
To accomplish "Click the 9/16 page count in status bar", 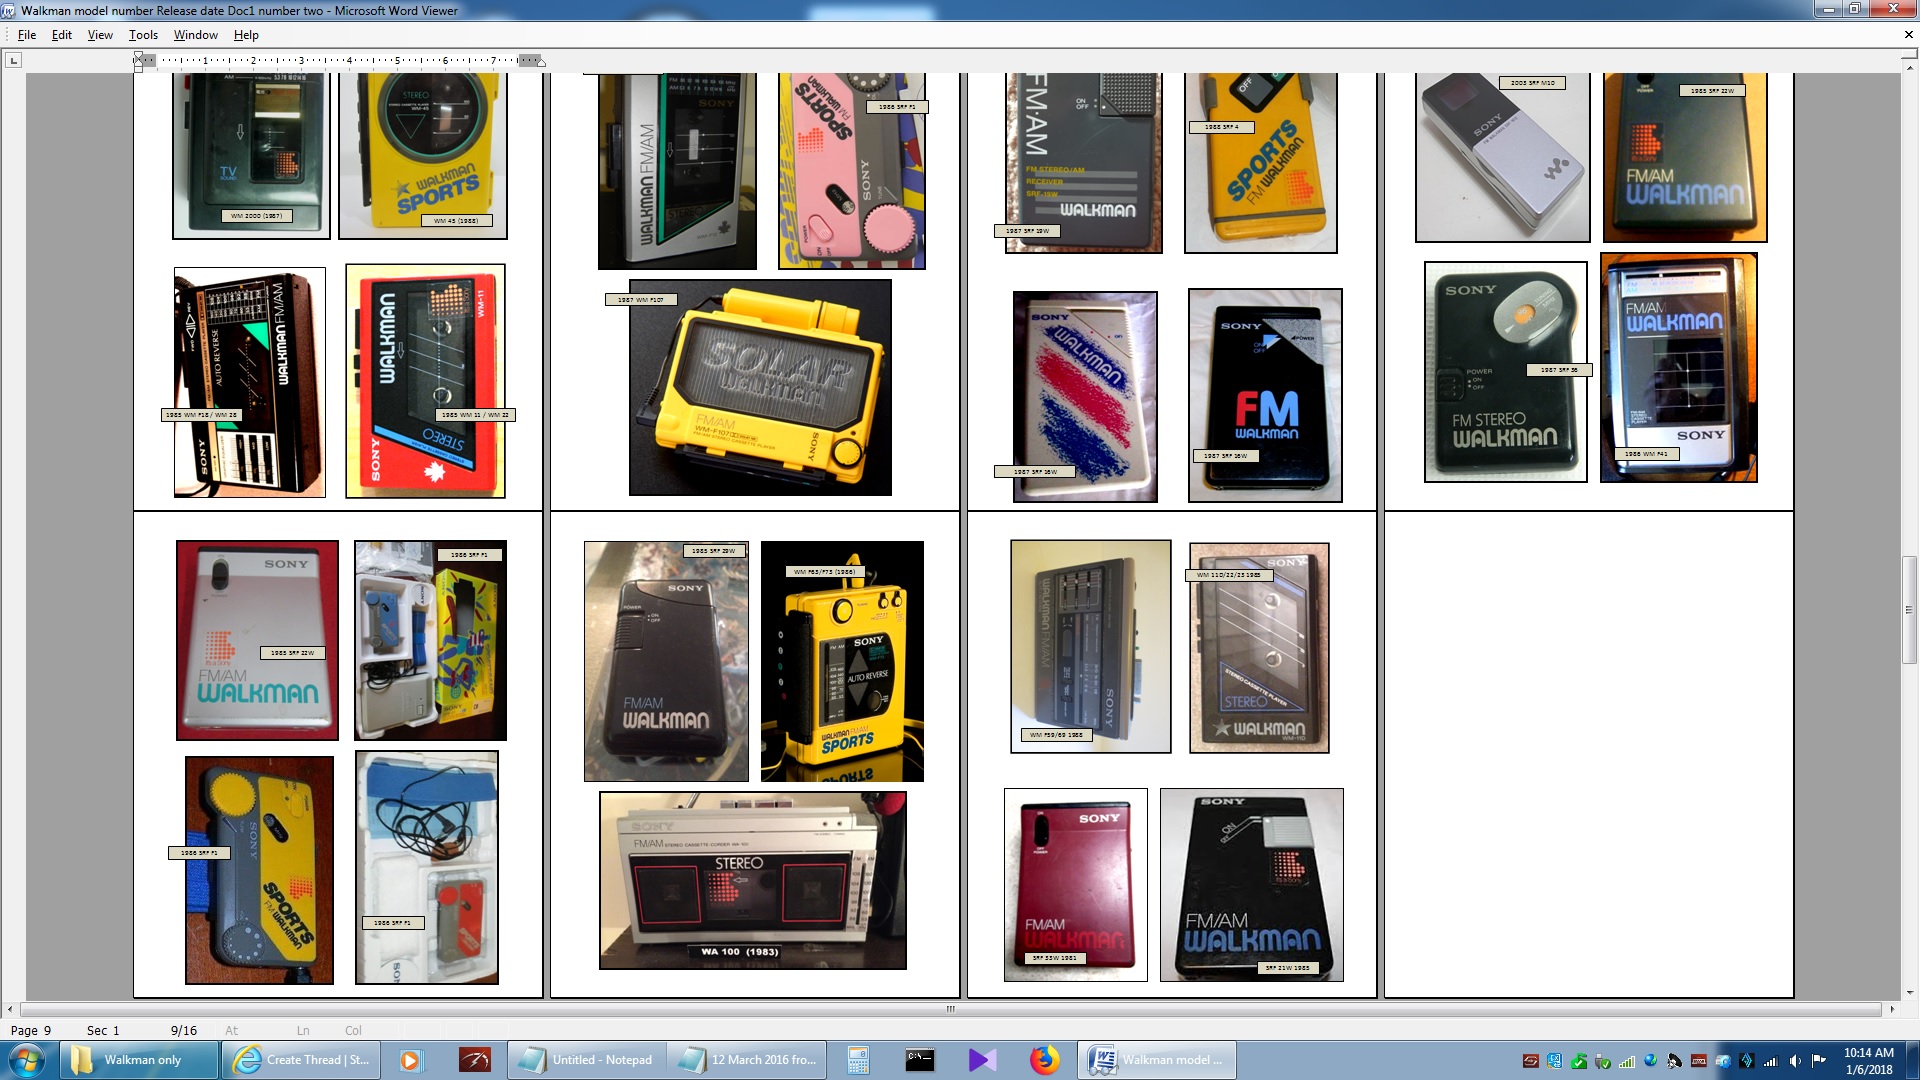I will [x=184, y=1030].
